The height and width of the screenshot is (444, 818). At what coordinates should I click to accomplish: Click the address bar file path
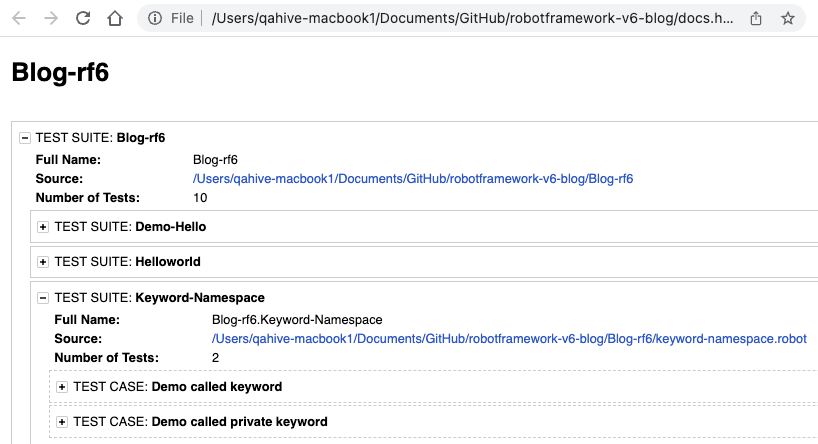click(472, 18)
